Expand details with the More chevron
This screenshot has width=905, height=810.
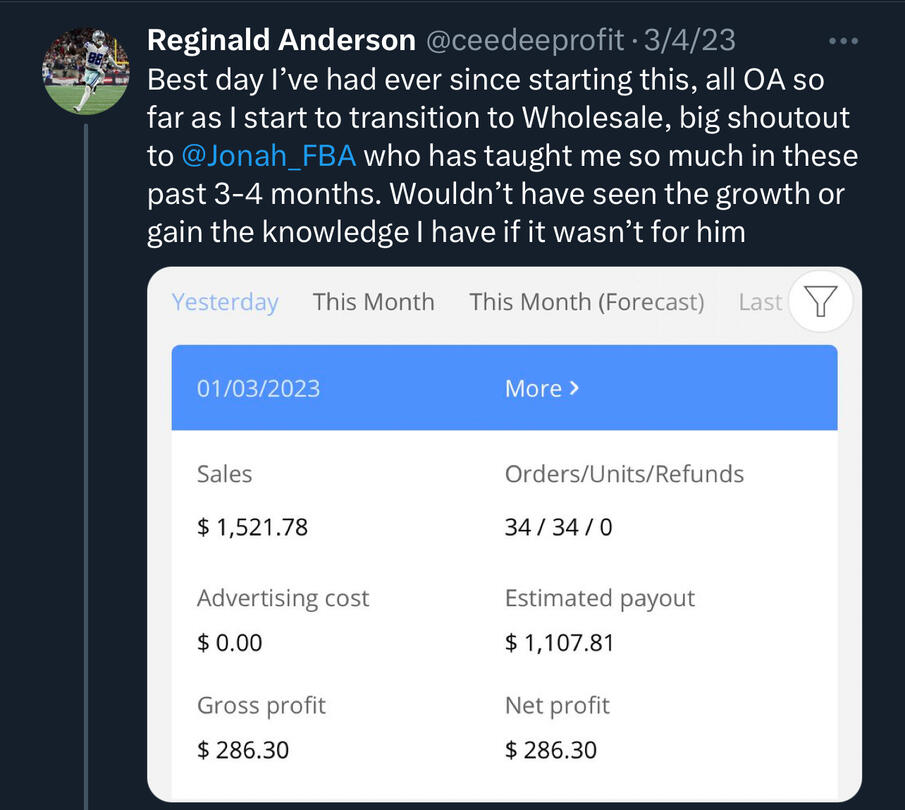542,388
